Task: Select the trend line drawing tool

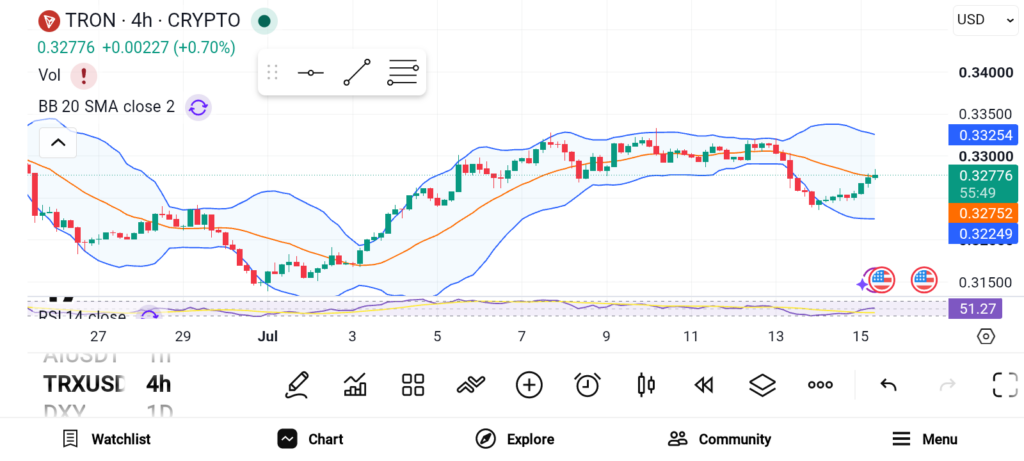Action: tap(357, 72)
